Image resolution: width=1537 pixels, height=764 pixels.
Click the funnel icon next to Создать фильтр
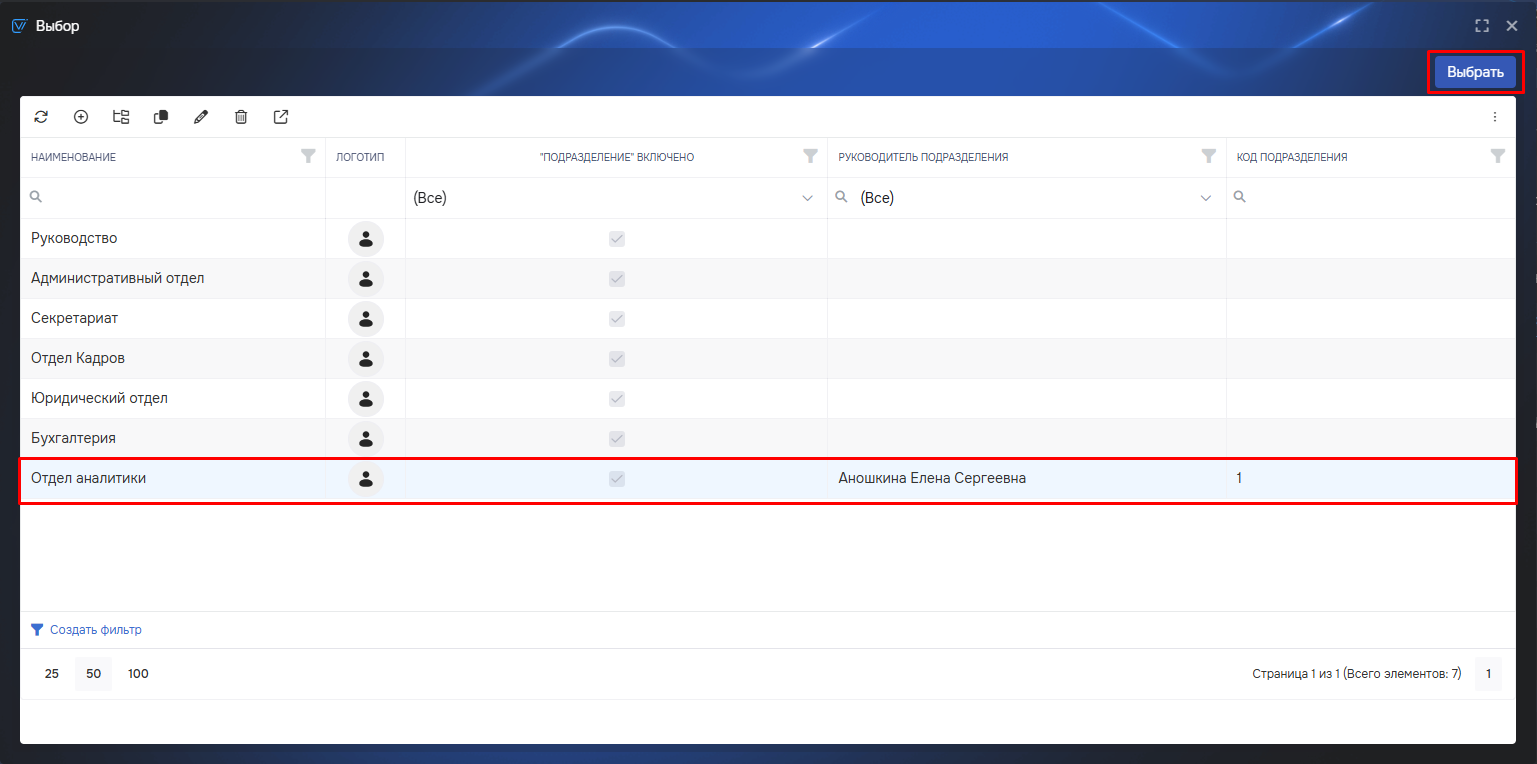coord(37,630)
